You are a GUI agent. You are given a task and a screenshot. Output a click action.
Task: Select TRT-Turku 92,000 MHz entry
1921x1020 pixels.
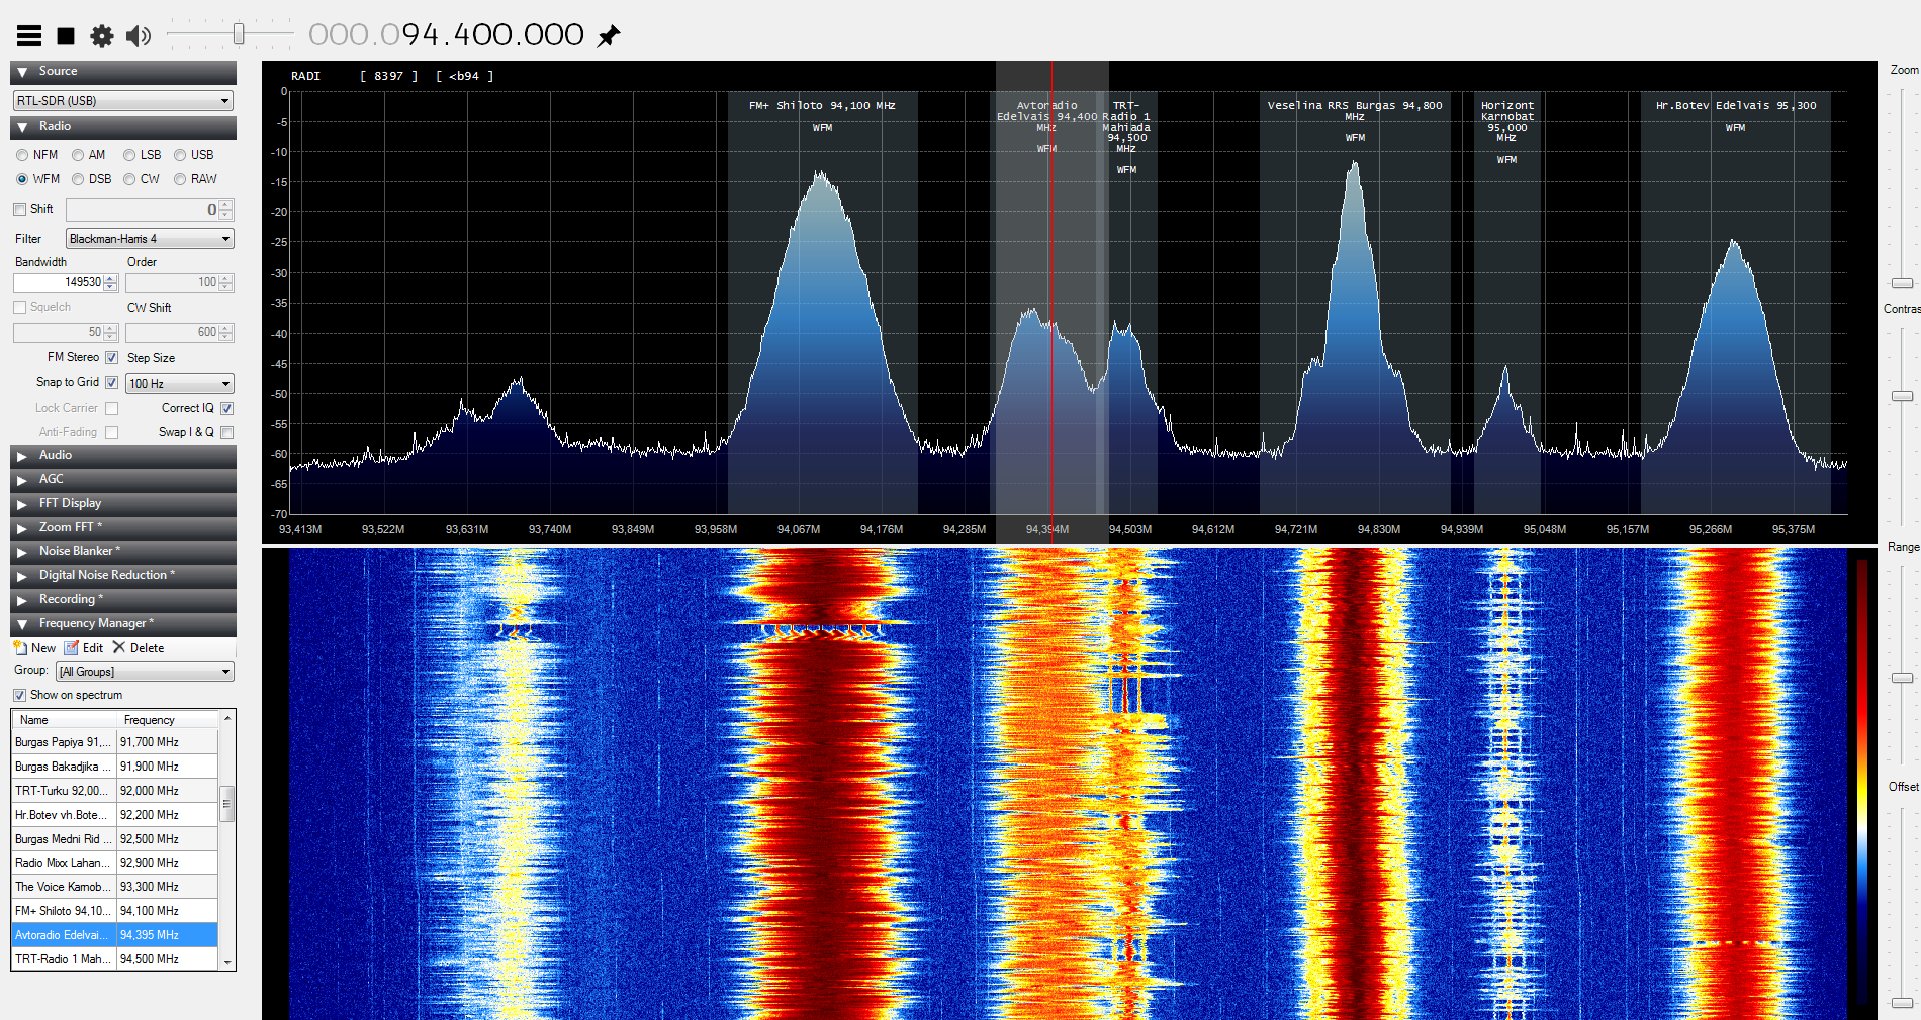(114, 790)
